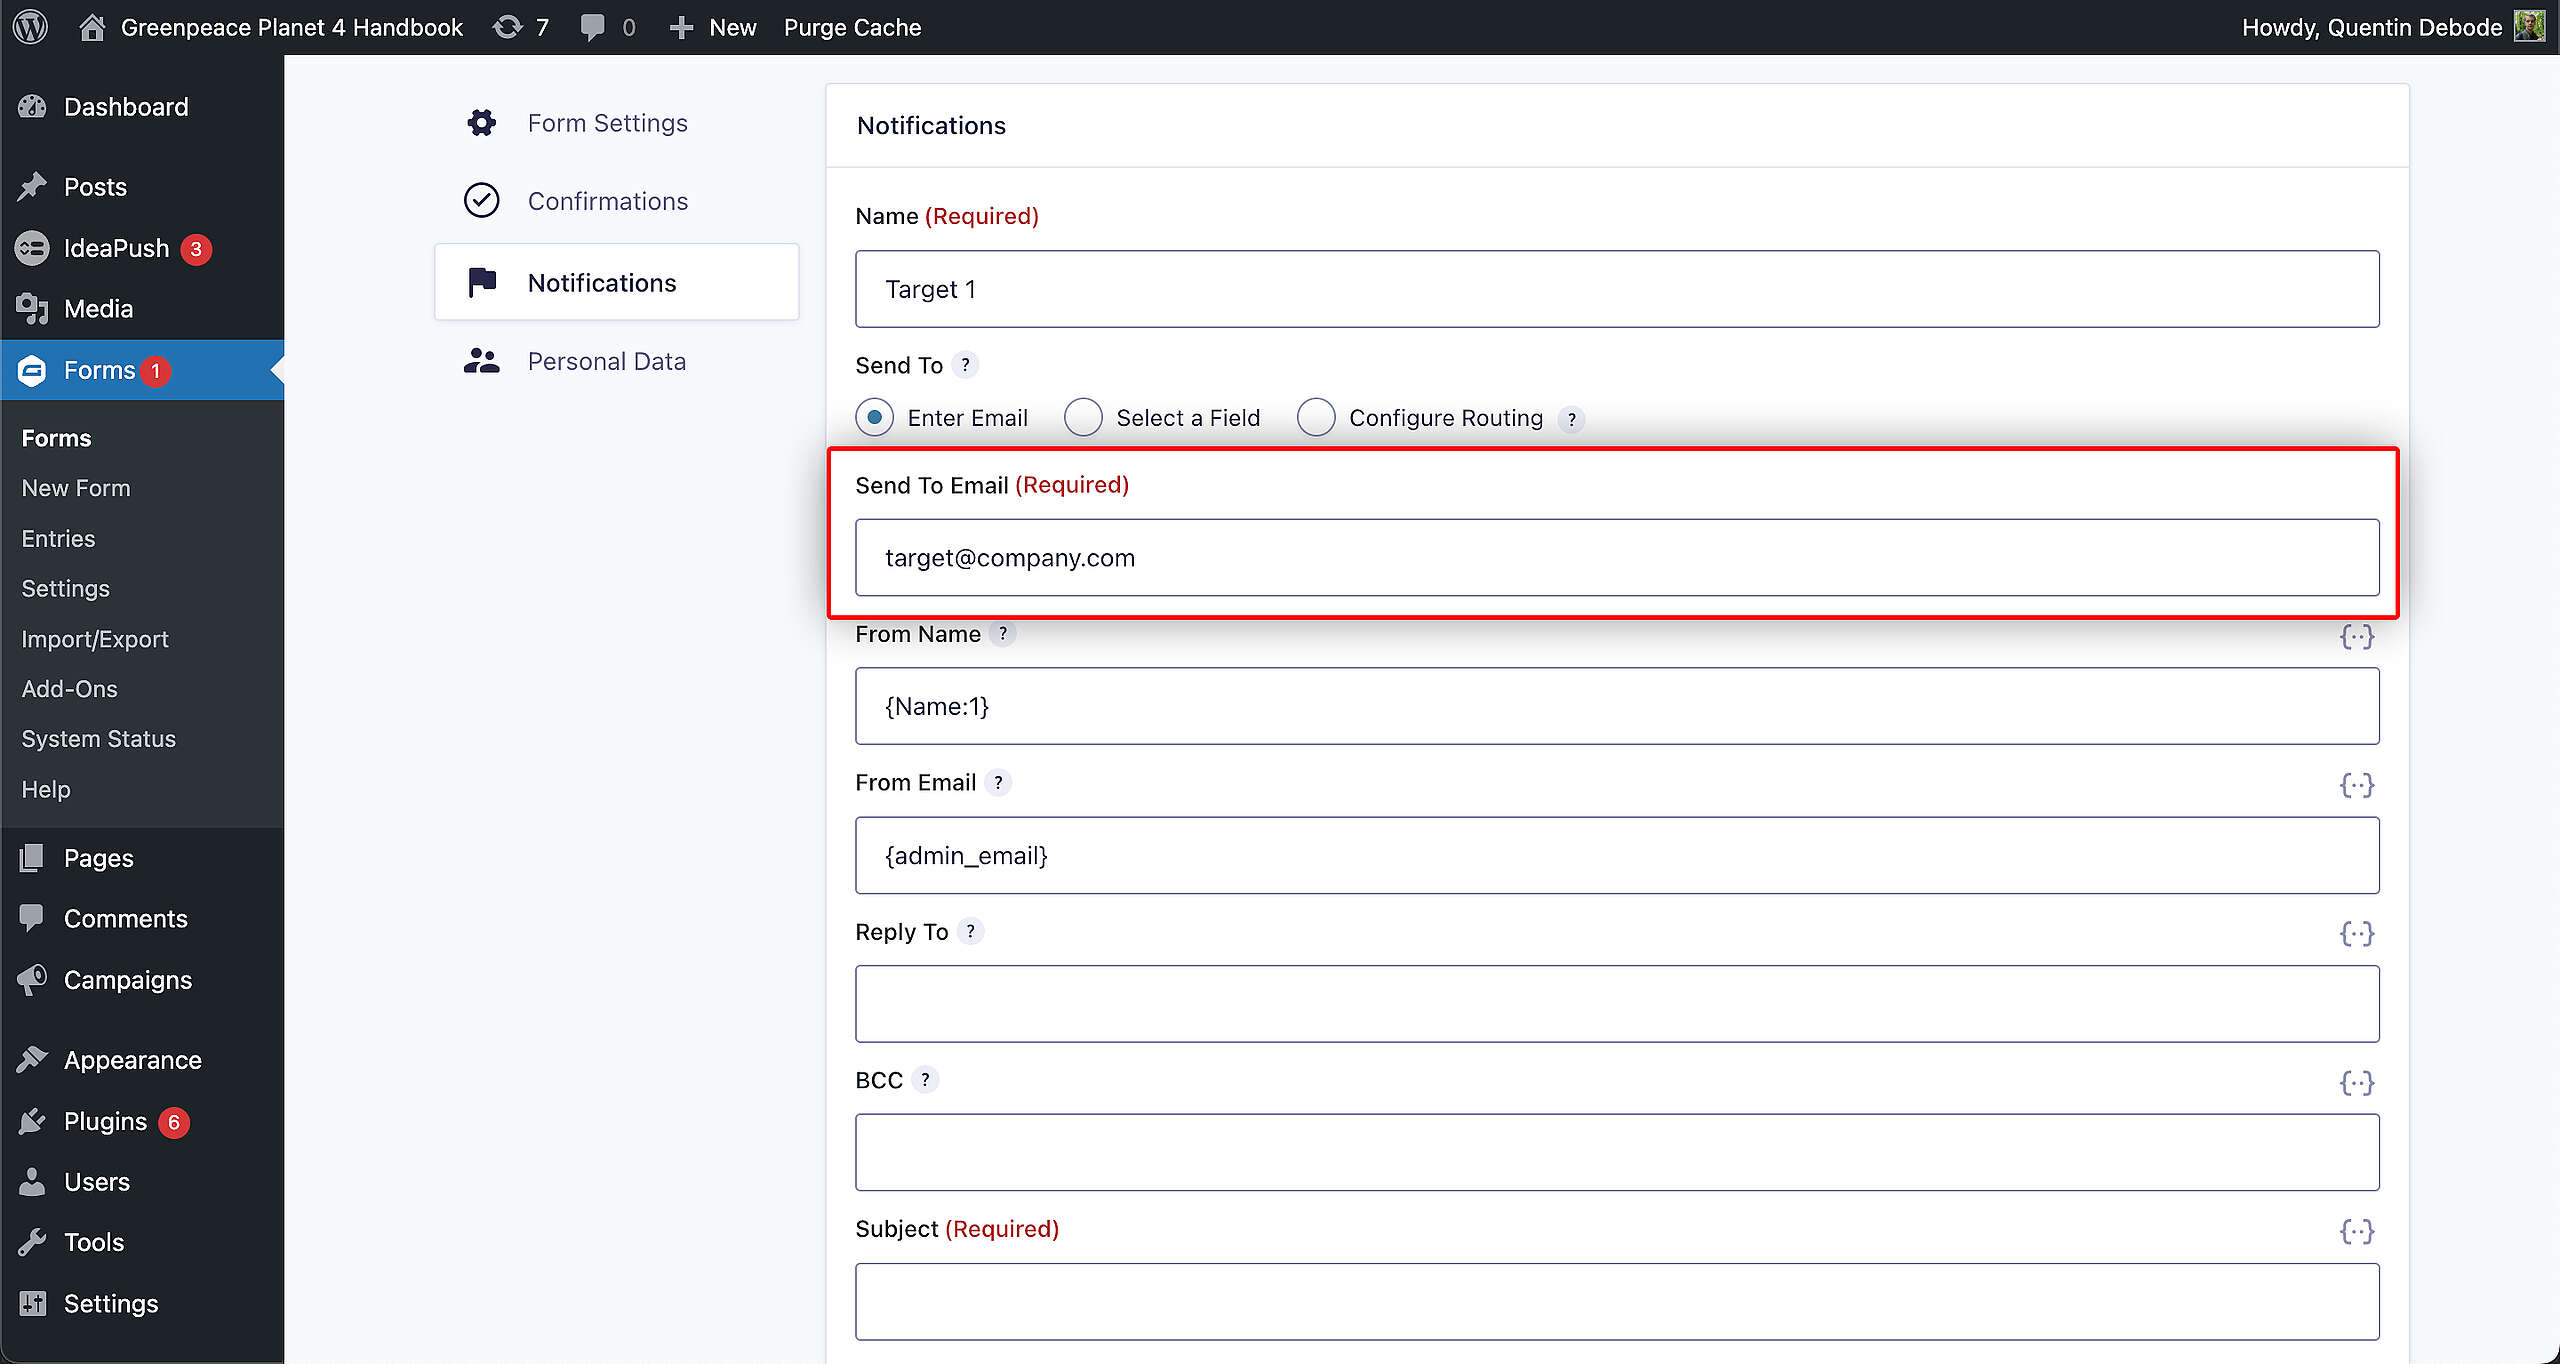Click Purge Cache in the admin bar

point(852,27)
